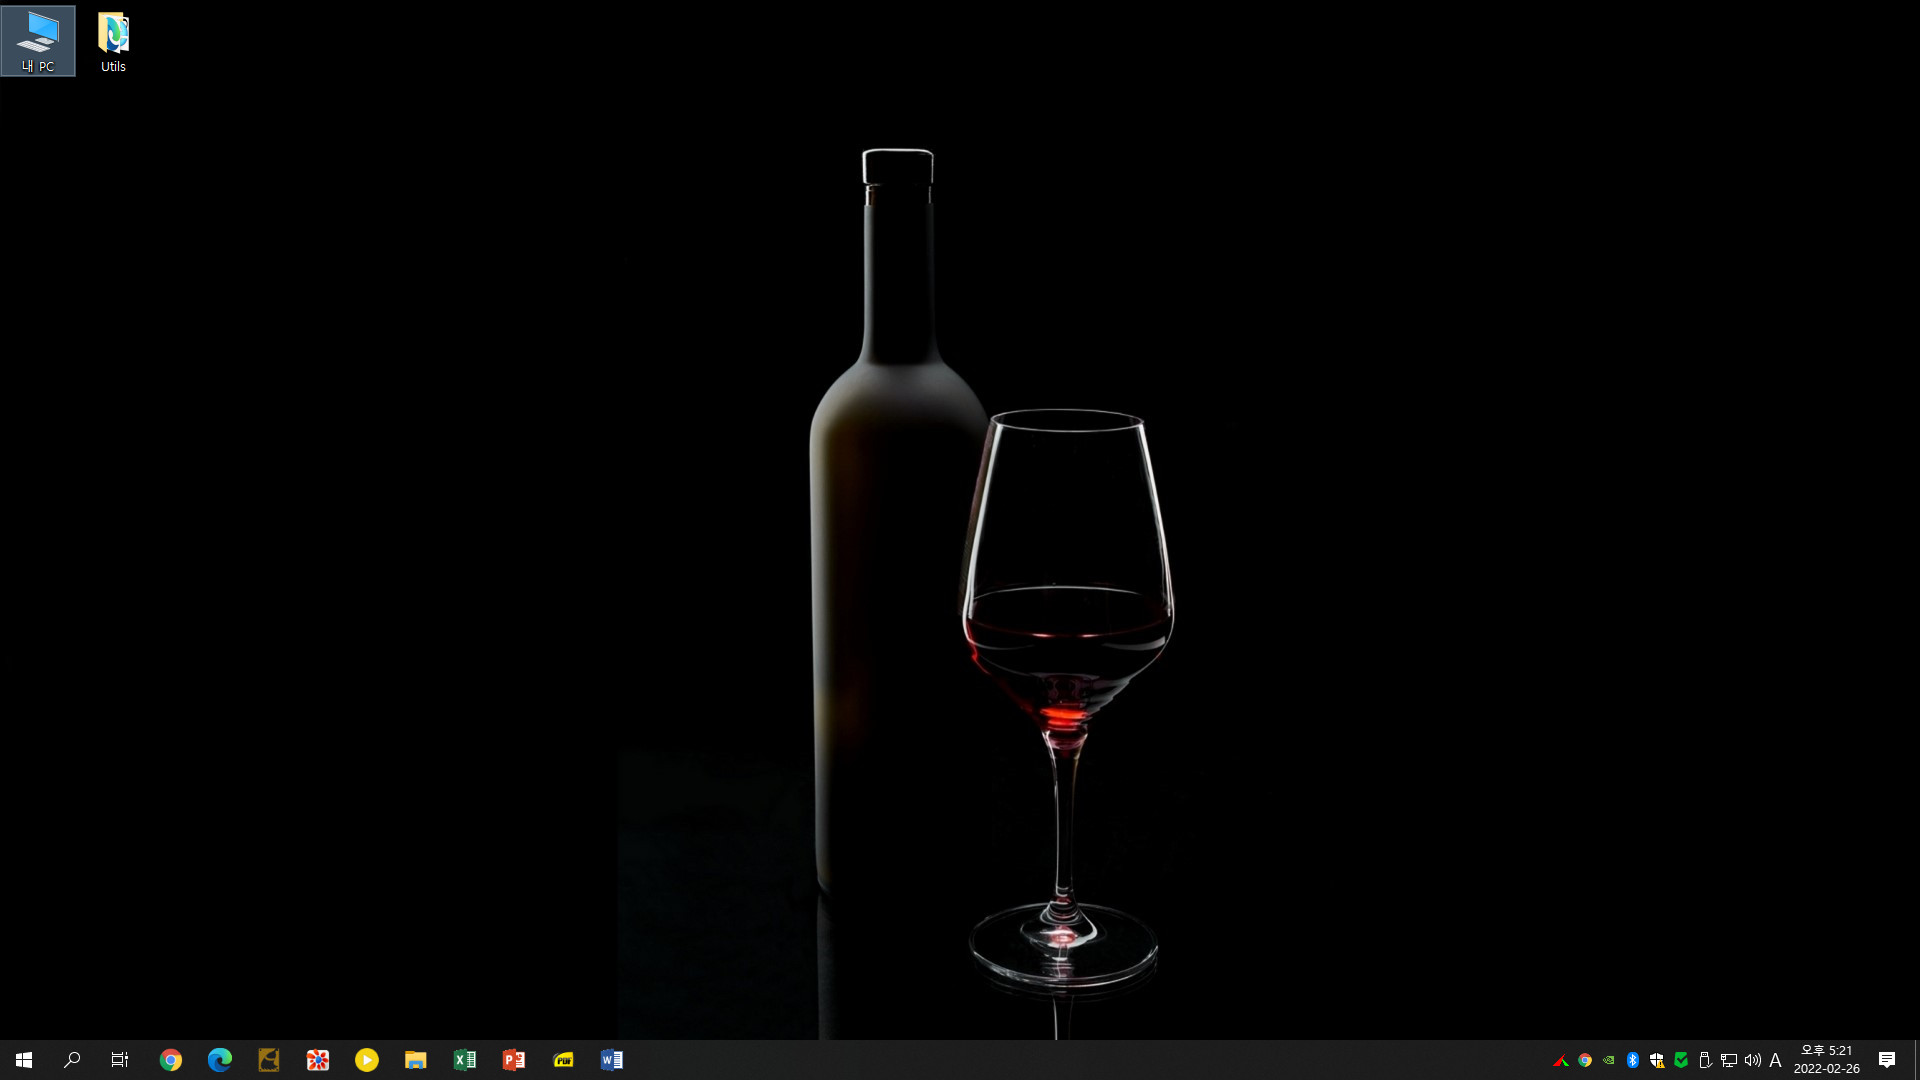The image size is (1920, 1080).
Task: Select the 내 PC desktop icon
Action: tap(38, 41)
